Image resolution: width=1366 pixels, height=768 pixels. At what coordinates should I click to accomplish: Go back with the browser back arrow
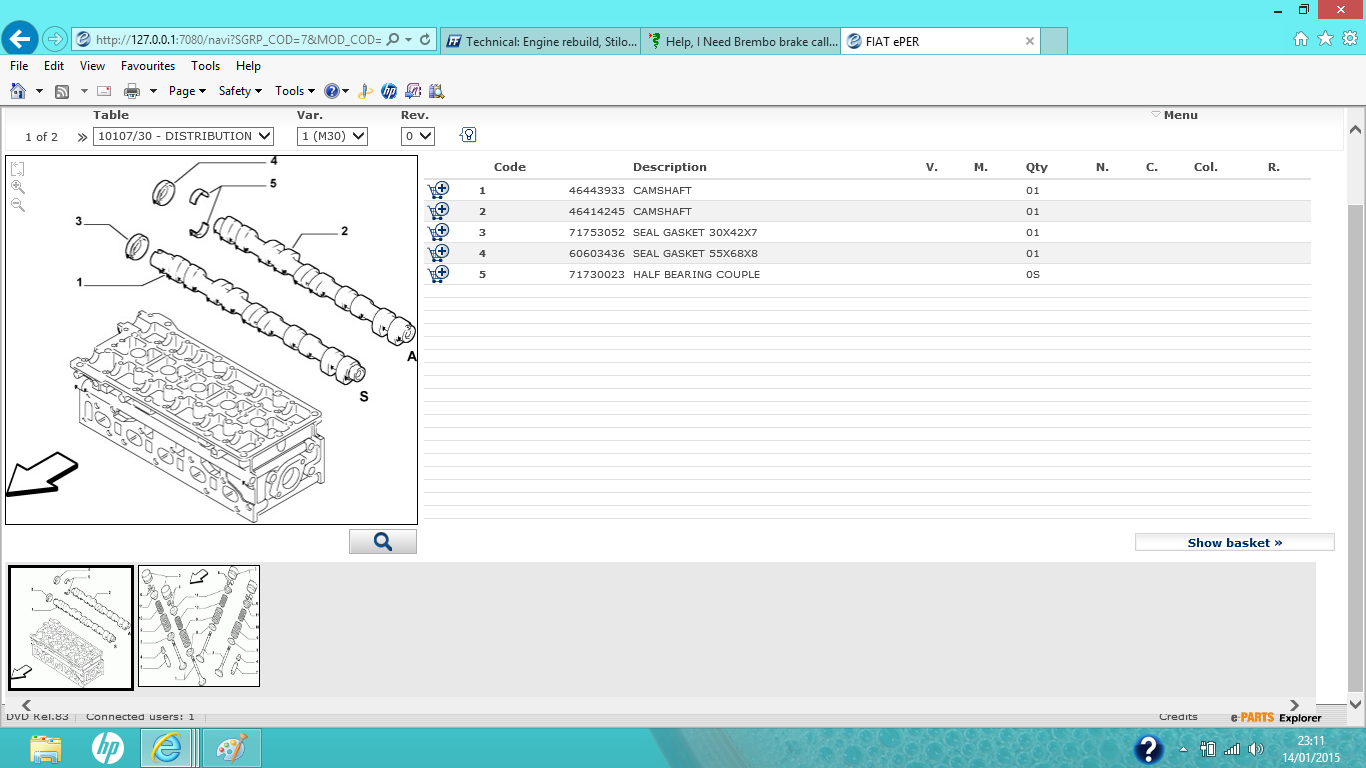21,39
